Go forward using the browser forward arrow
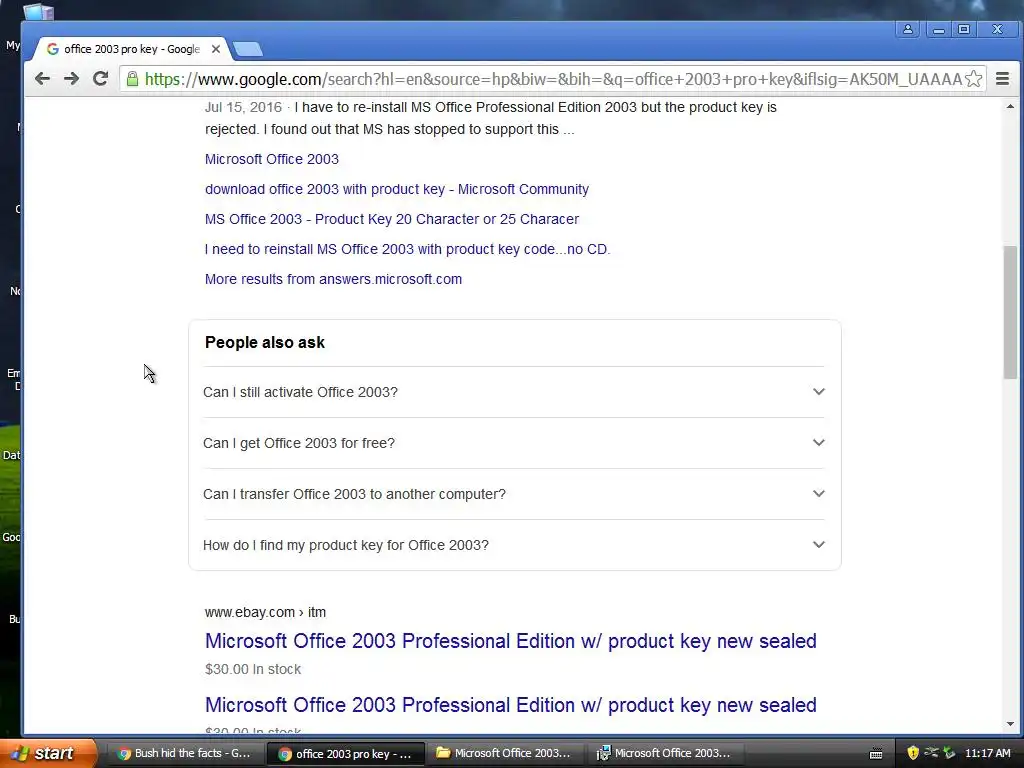This screenshot has width=1024, height=768. 71,79
